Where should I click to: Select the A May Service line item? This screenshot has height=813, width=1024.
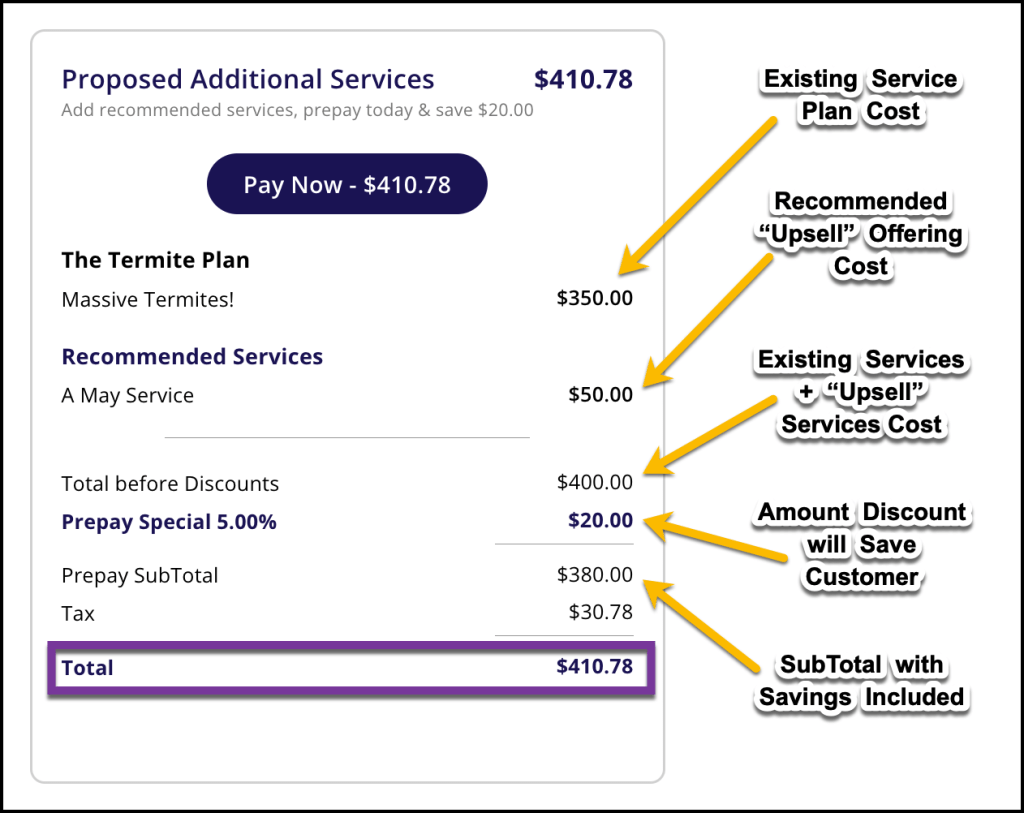(x=127, y=396)
